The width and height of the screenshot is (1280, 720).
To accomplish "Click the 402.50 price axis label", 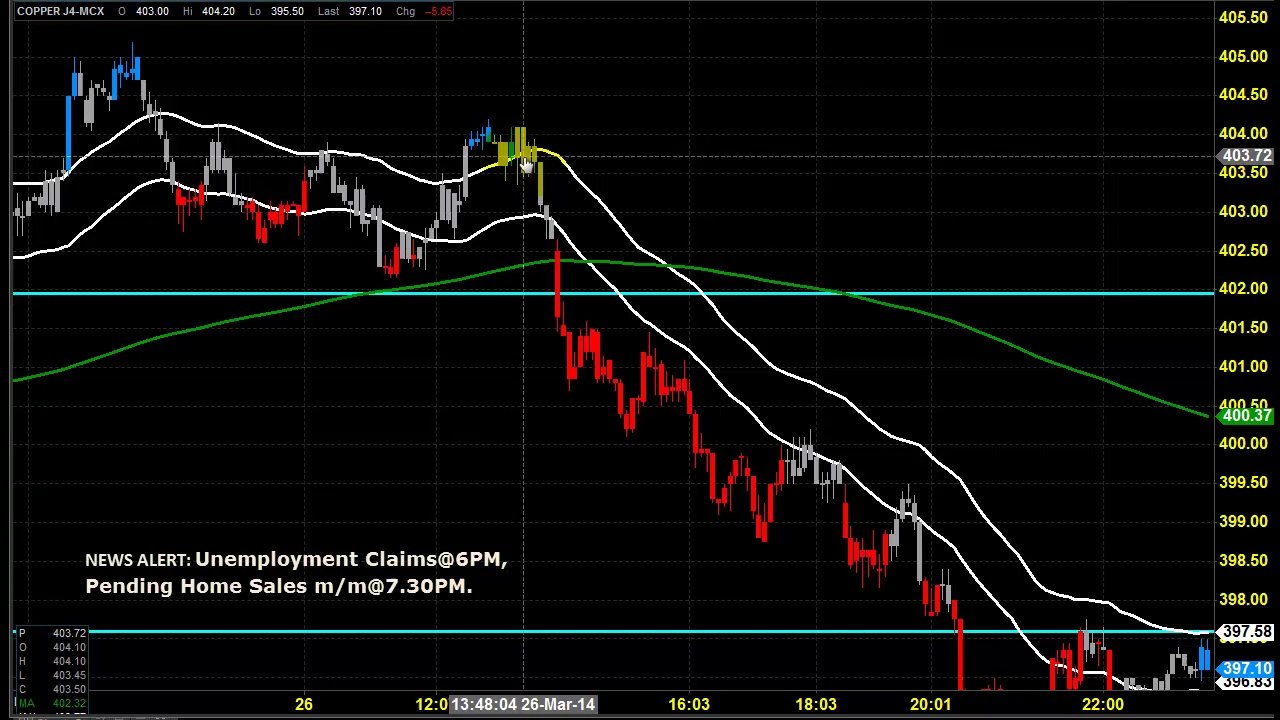I will [x=1243, y=250].
